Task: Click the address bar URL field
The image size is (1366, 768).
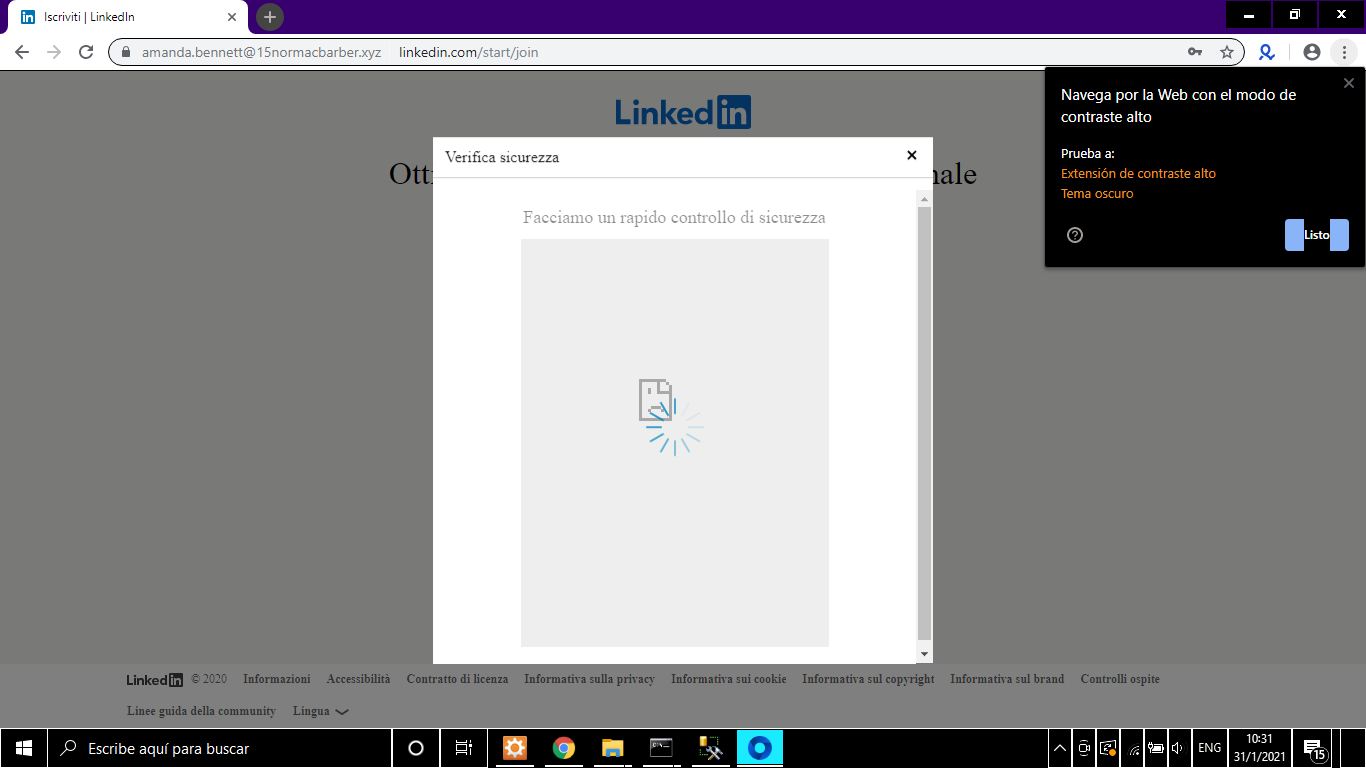Action: coord(676,52)
